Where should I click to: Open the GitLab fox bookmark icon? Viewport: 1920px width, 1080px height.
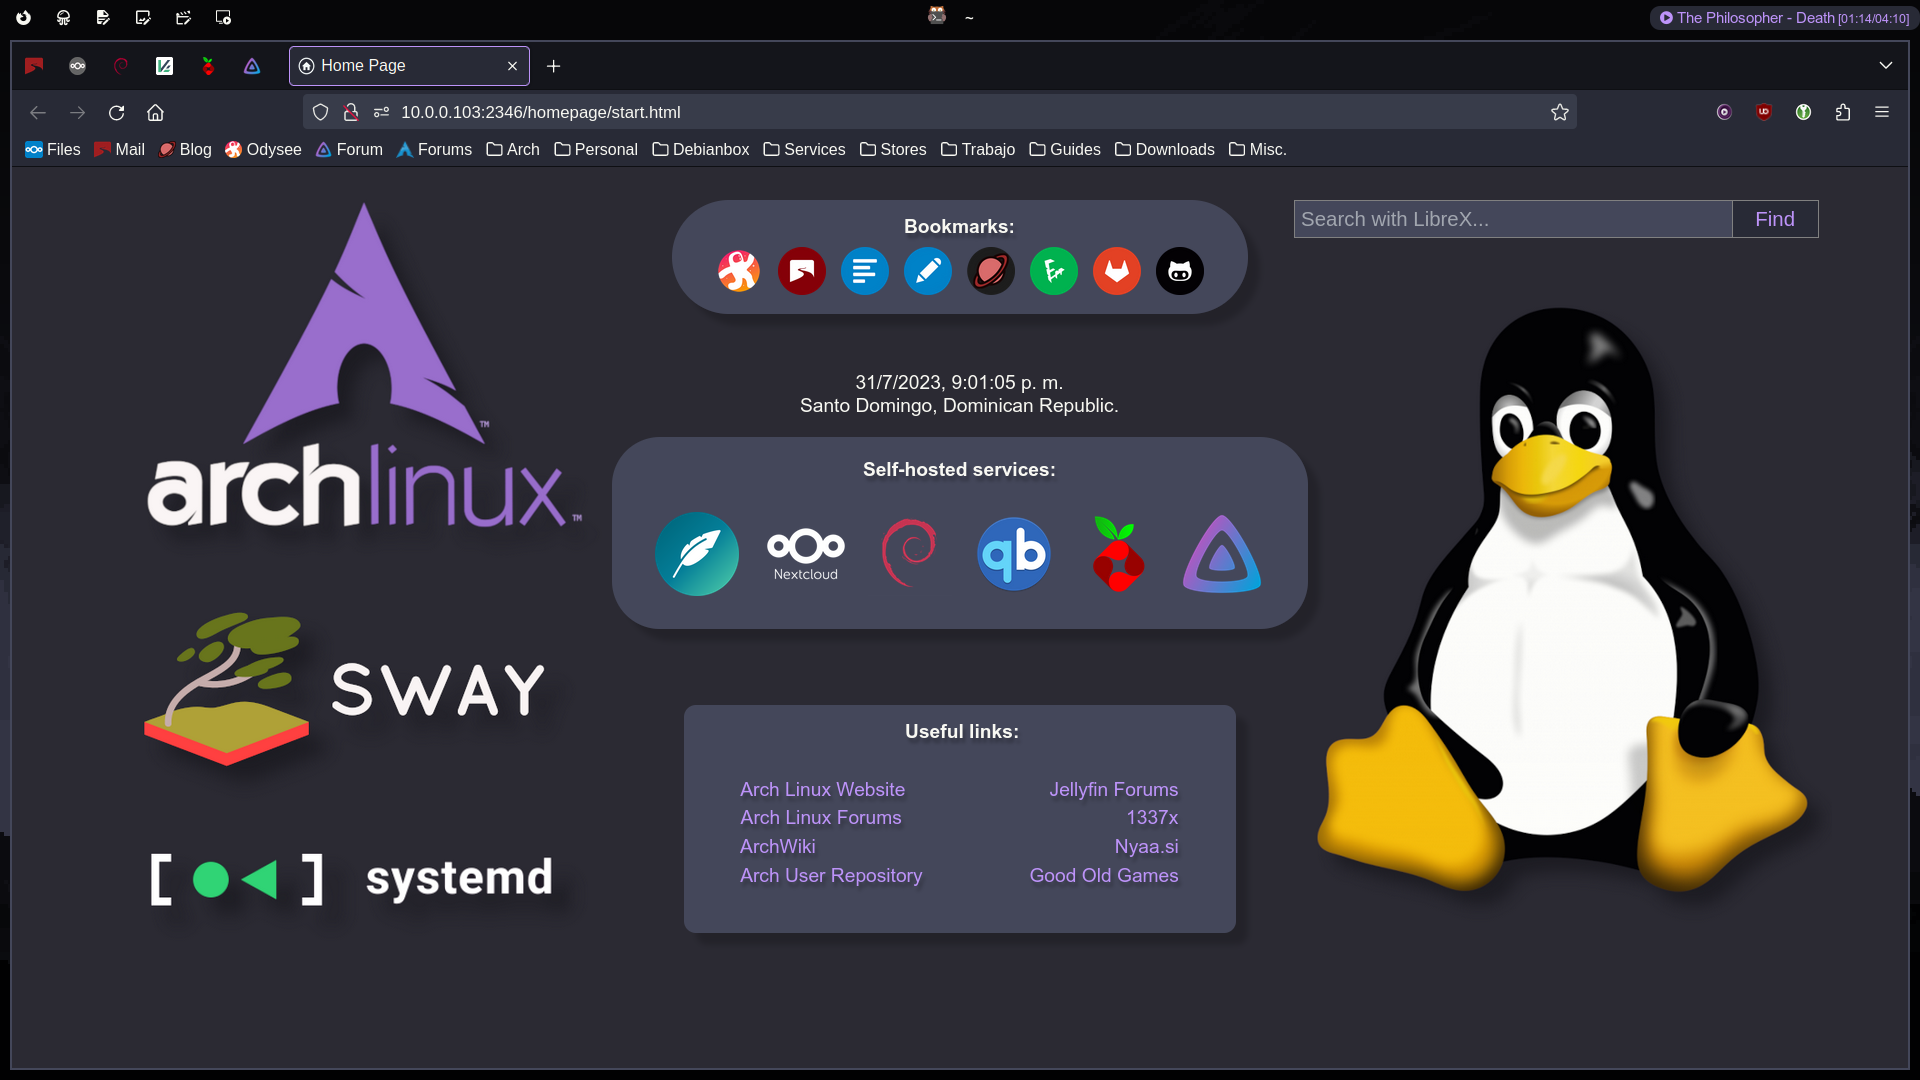[x=1117, y=271]
